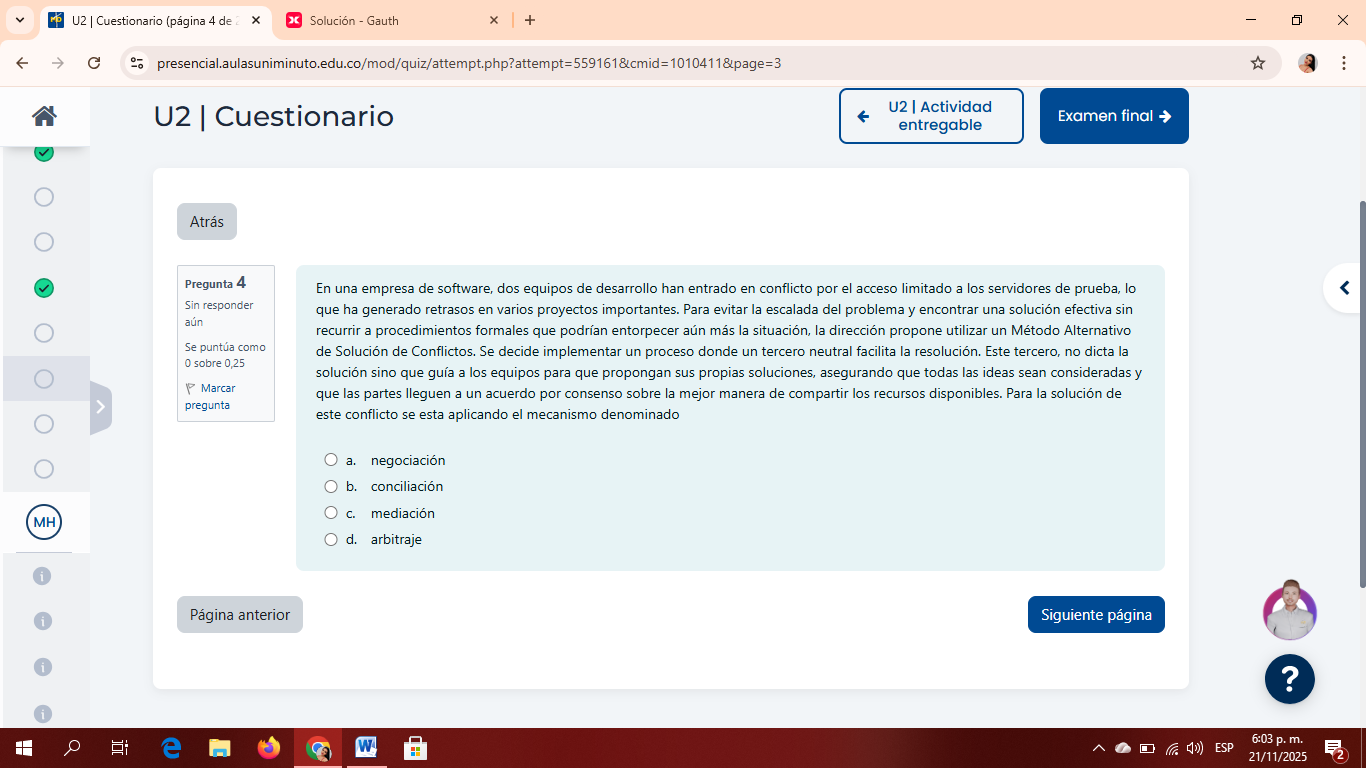The image size is (1366, 768).
Task: Open the right side block drawer
Action: [x=1343, y=288]
